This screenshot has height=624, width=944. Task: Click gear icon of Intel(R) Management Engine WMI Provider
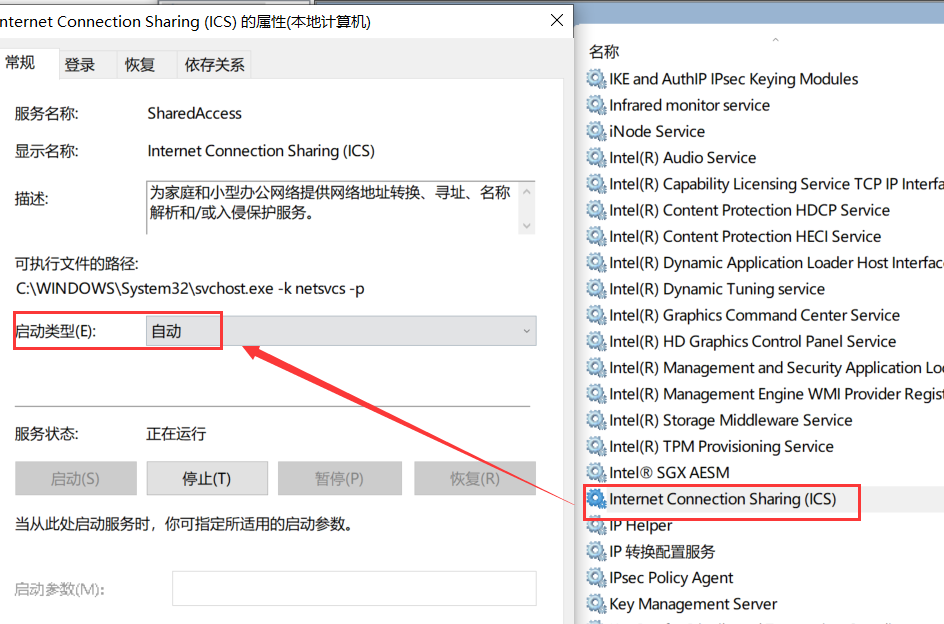pos(596,394)
